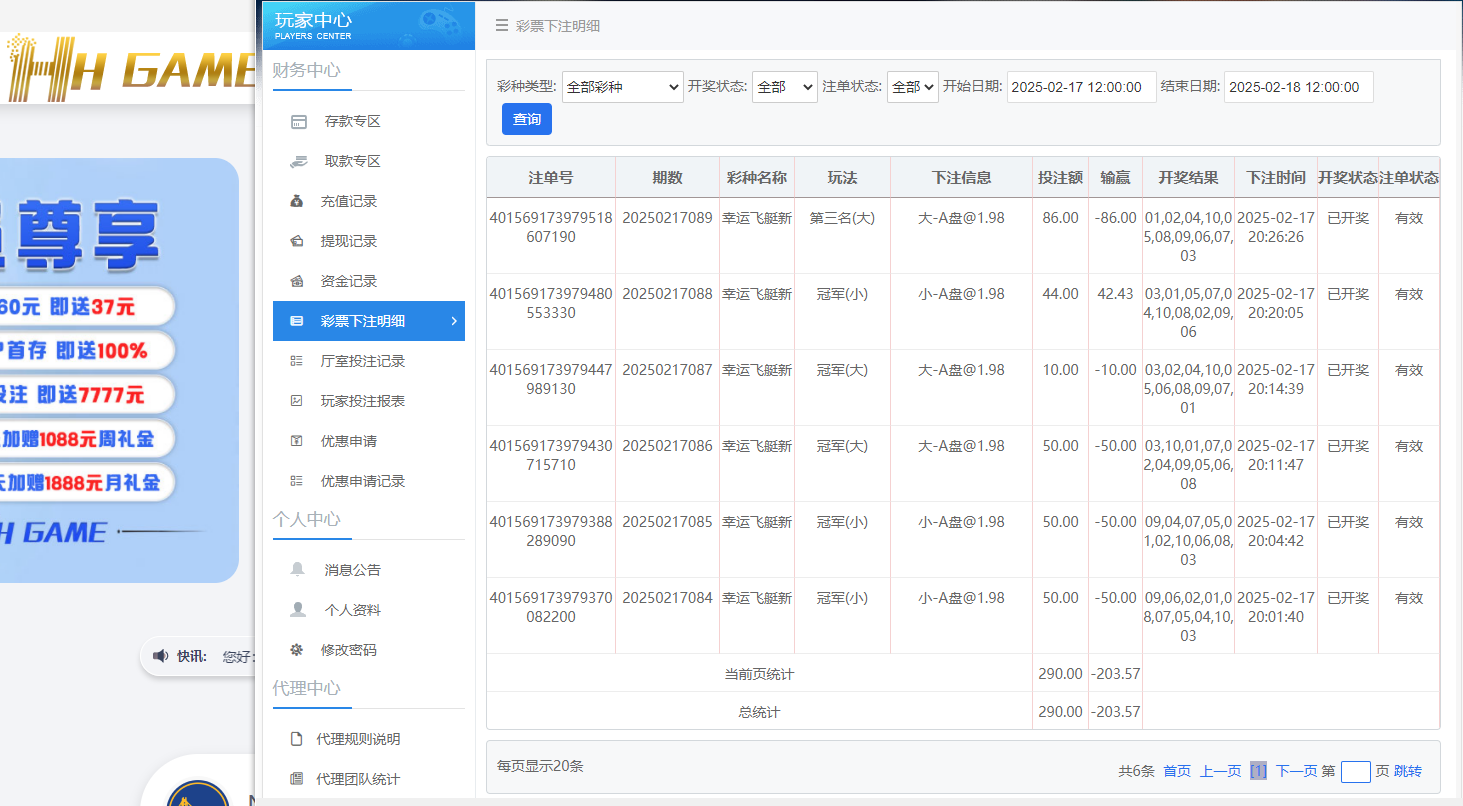Open the 注单状态 dropdown
Viewport: 1463px width, 806px height.
[x=912, y=87]
